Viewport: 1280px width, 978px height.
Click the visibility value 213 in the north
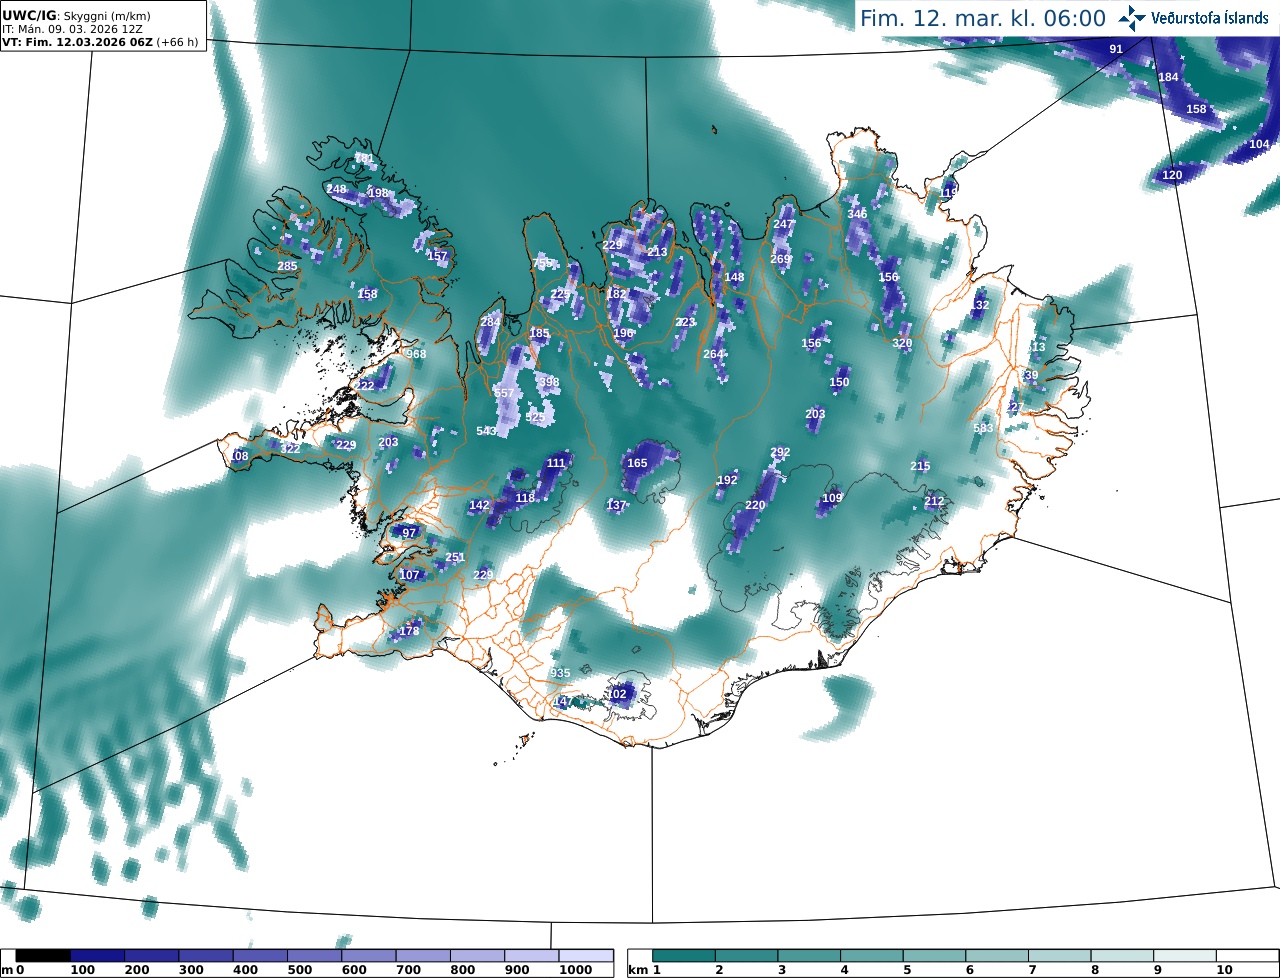click(x=657, y=252)
